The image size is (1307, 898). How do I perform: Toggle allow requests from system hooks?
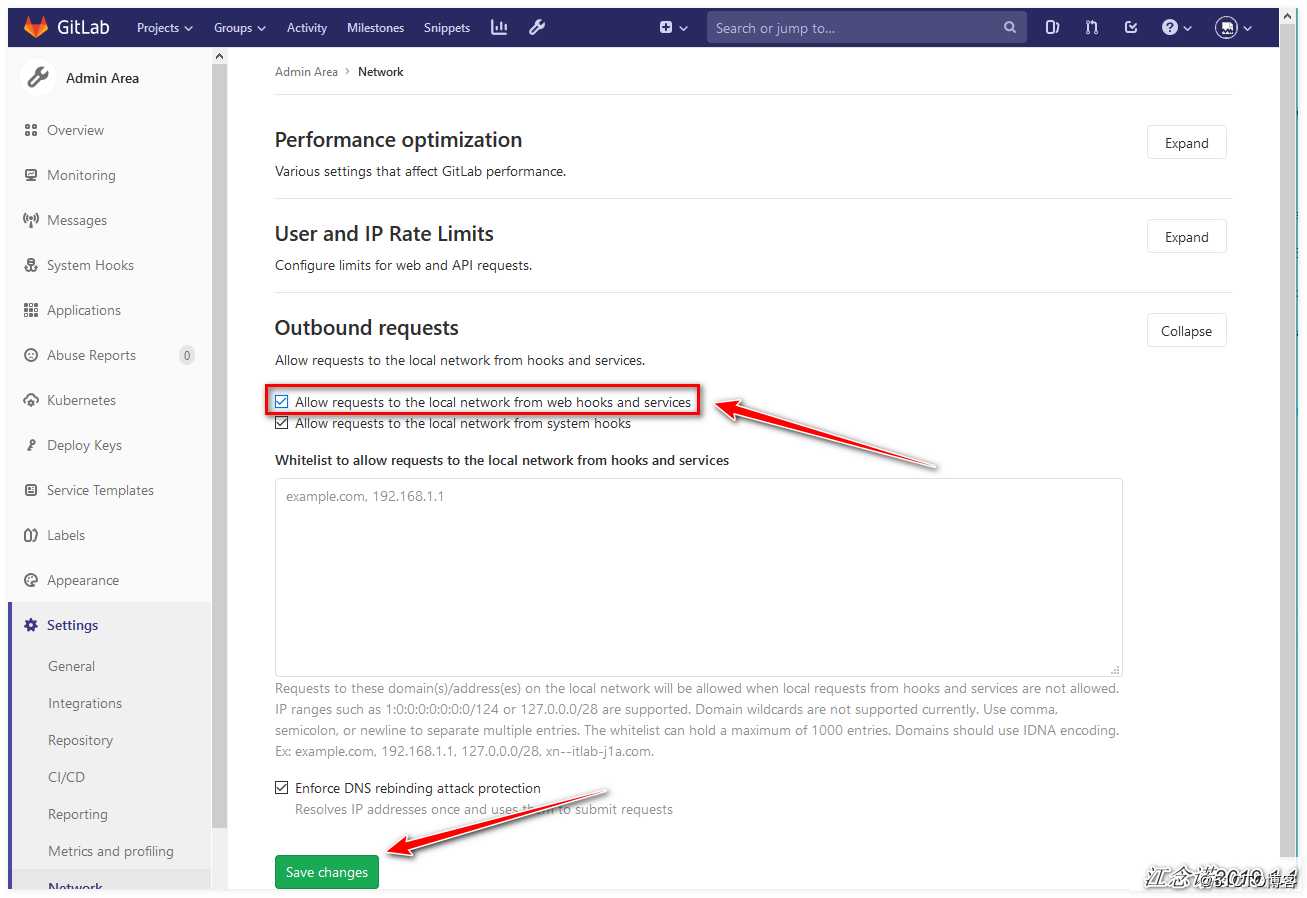click(282, 423)
